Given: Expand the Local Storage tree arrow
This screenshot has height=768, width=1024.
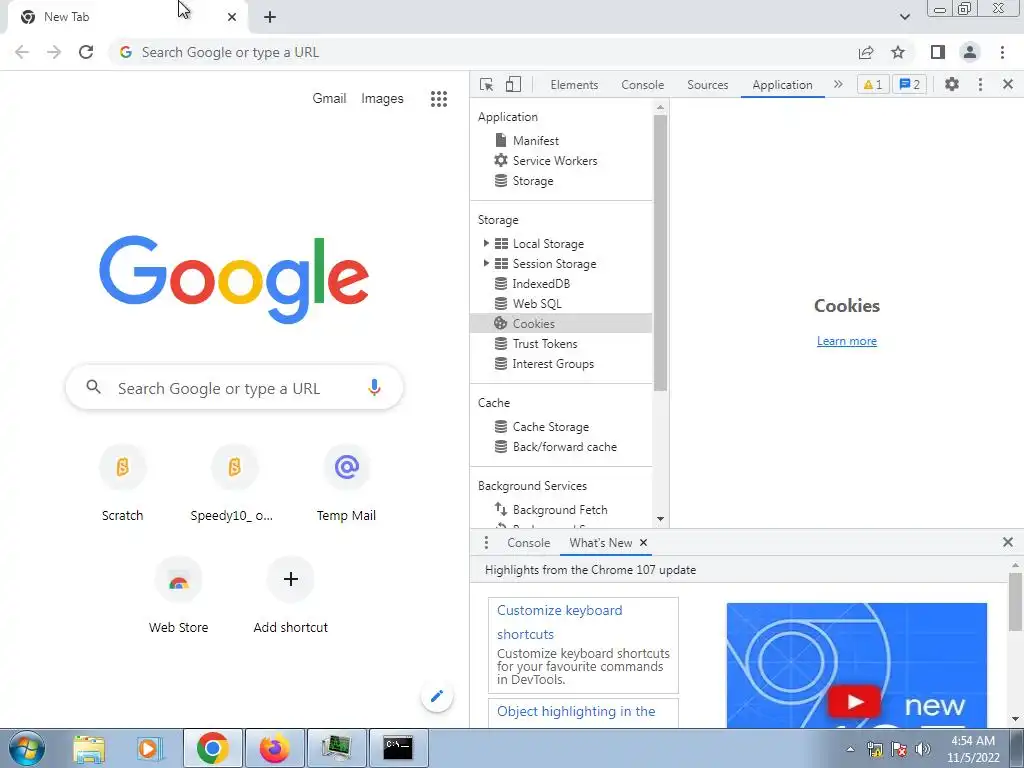Looking at the screenshot, I should click(x=486, y=243).
